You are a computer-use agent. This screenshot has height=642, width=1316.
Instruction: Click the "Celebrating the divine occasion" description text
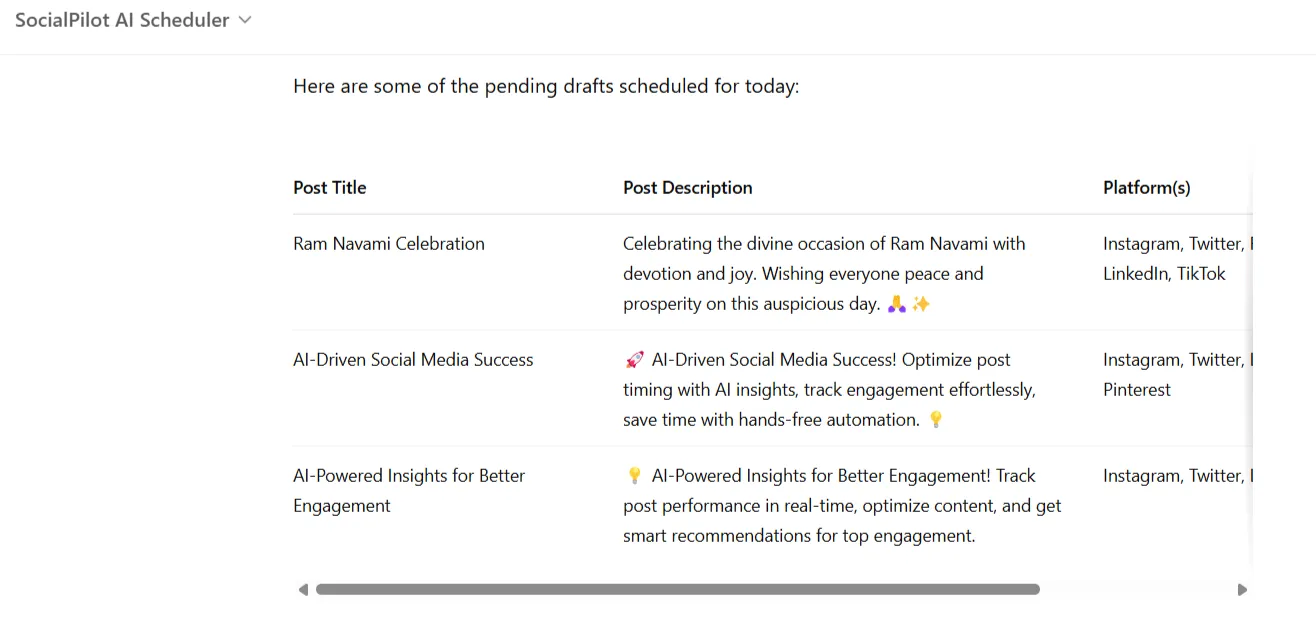824,244
